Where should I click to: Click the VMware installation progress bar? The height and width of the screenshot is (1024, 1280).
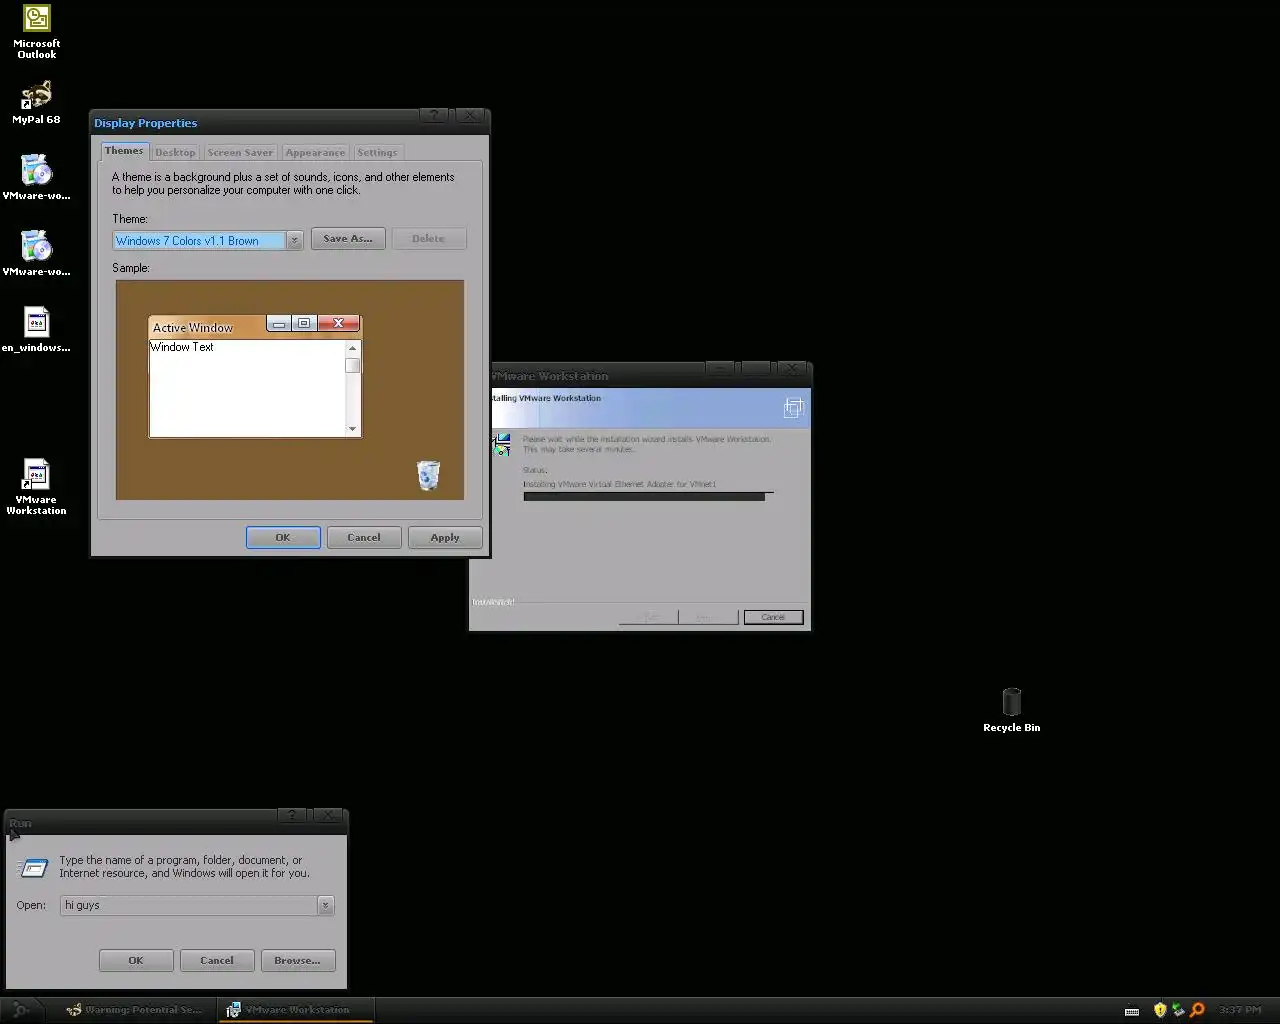pos(648,496)
